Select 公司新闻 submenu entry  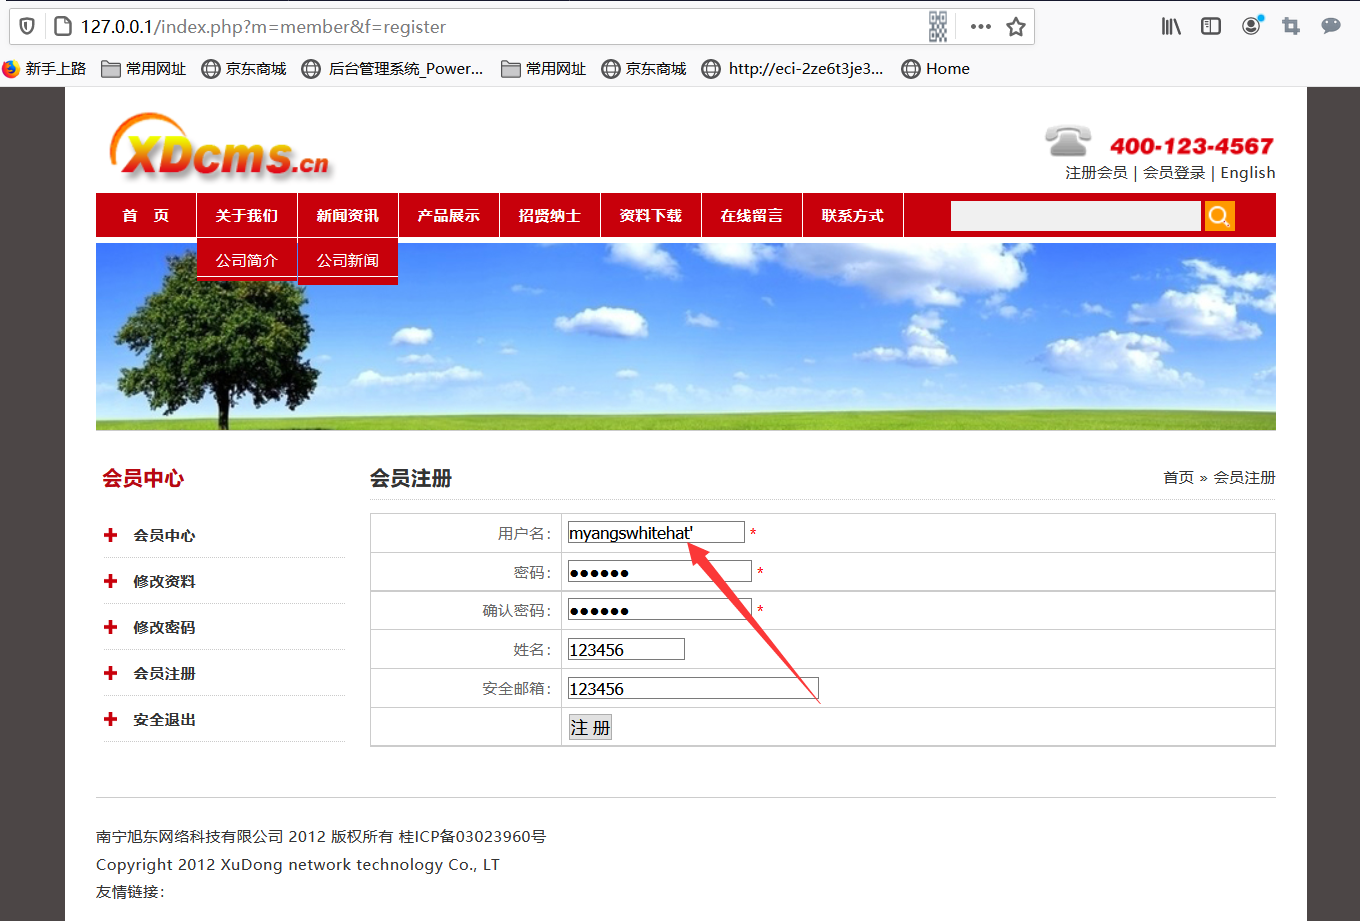pyautogui.click(x=348, y=260)
